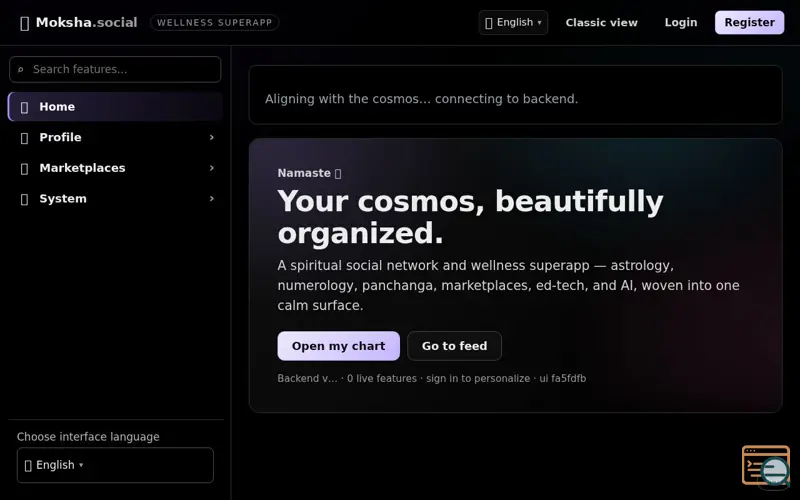Screen dimensions: 800x500
Task: Click the Go to feed button
Action: tap(454, 346)
